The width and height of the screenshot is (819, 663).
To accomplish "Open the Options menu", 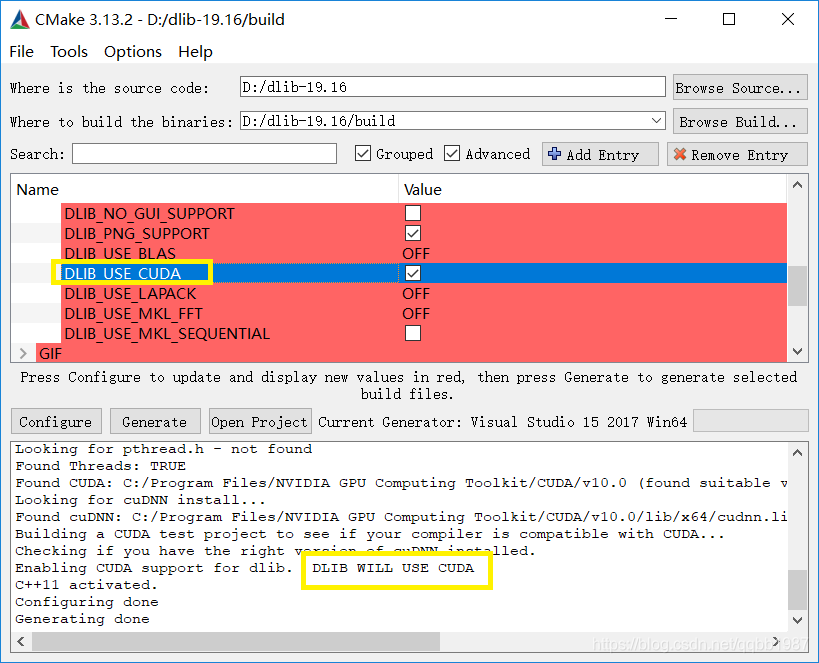I will [x=132, y=52].
